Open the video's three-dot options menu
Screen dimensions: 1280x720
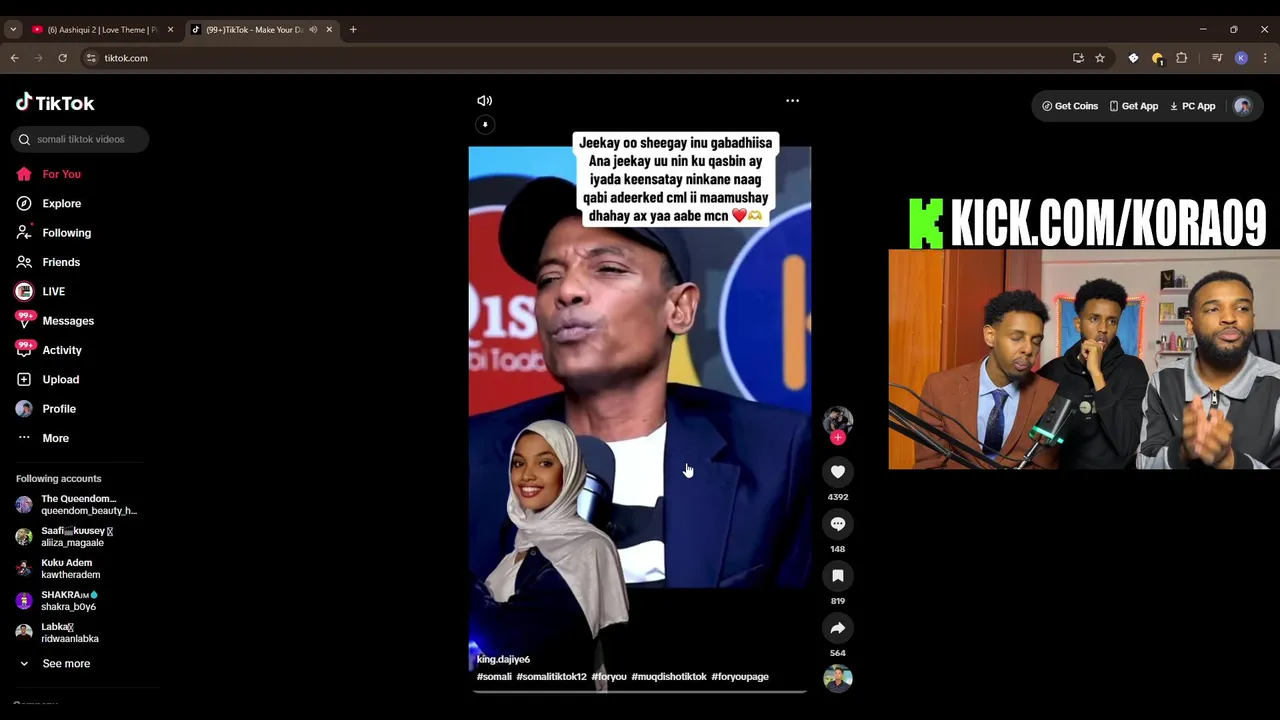[792, 100]
